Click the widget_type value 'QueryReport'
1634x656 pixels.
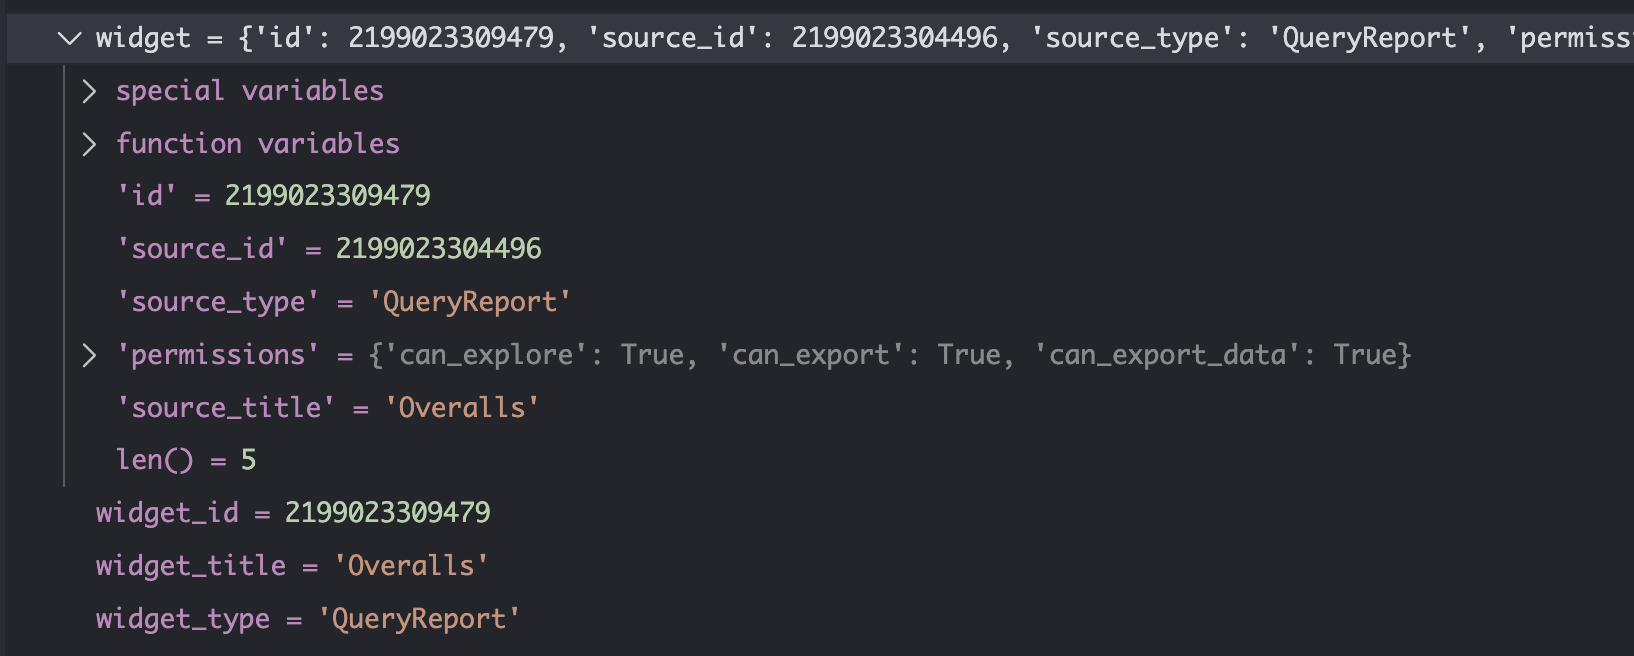(419, 619)
